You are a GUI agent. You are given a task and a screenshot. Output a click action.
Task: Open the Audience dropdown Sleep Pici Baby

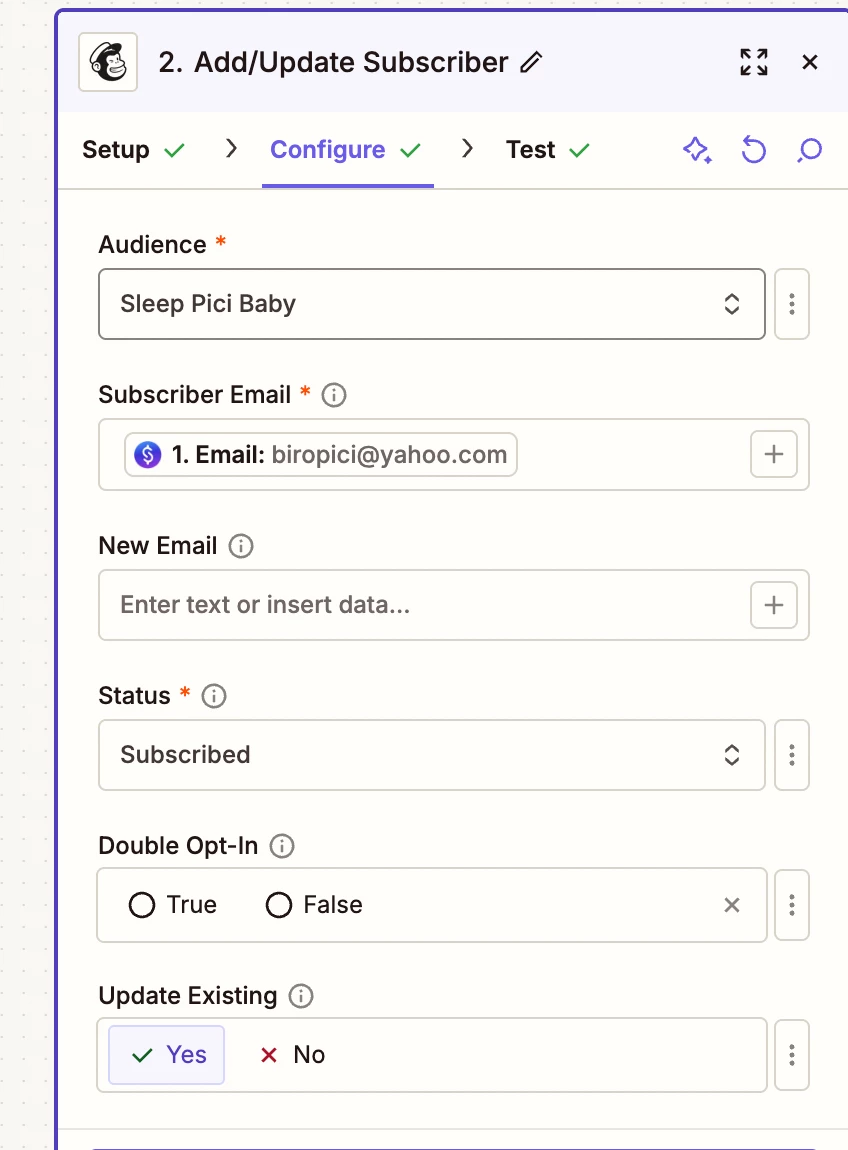point(432,304)
